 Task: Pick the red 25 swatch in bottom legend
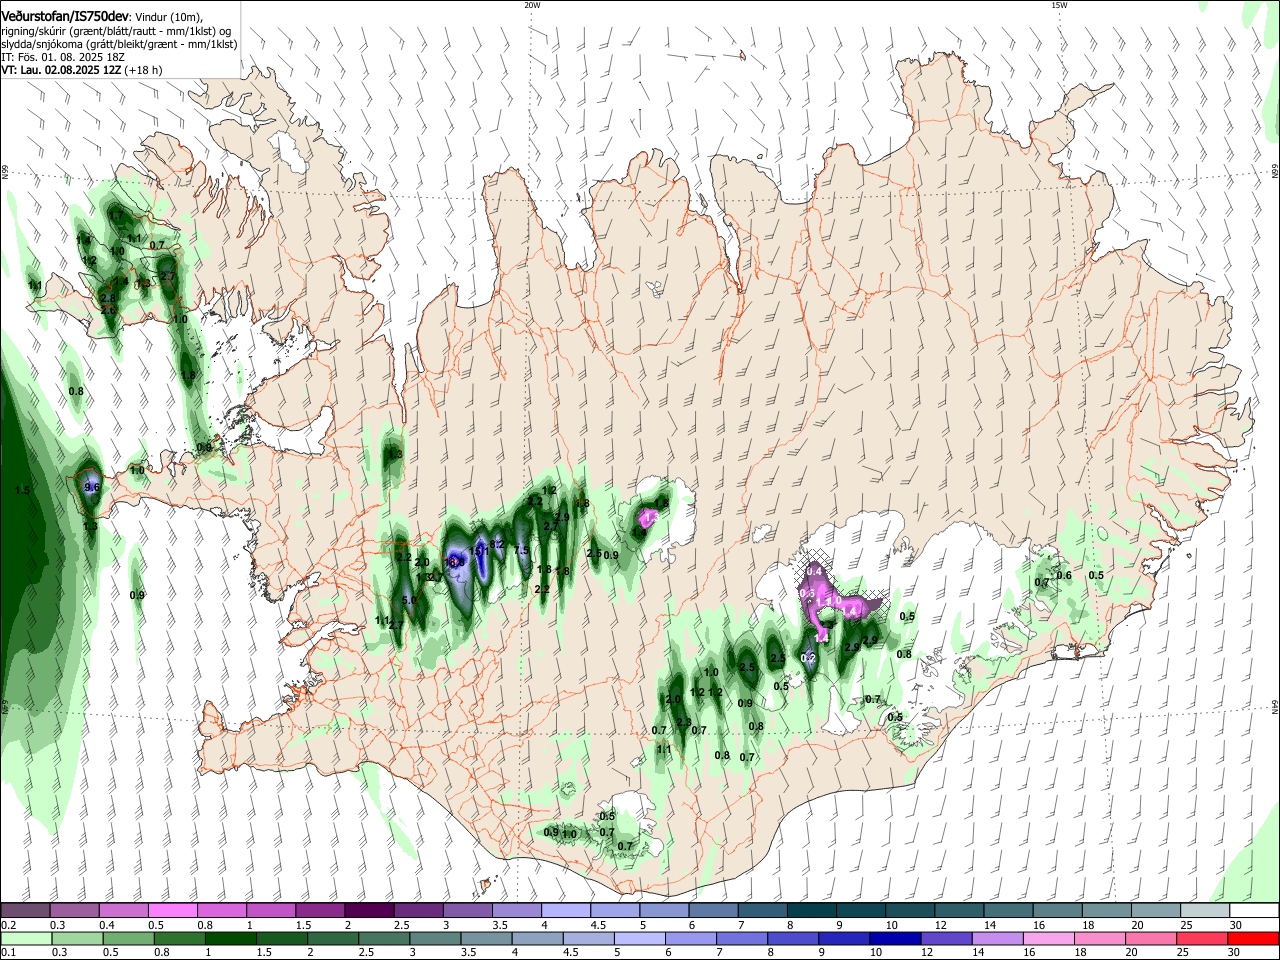click(1202, 938)
